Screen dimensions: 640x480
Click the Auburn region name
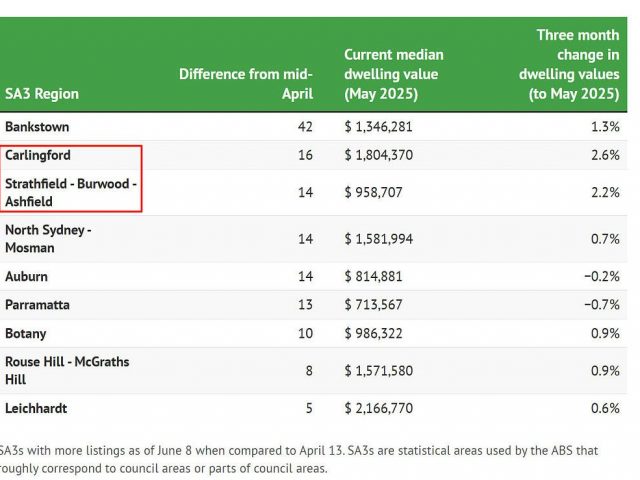point(26,276)
